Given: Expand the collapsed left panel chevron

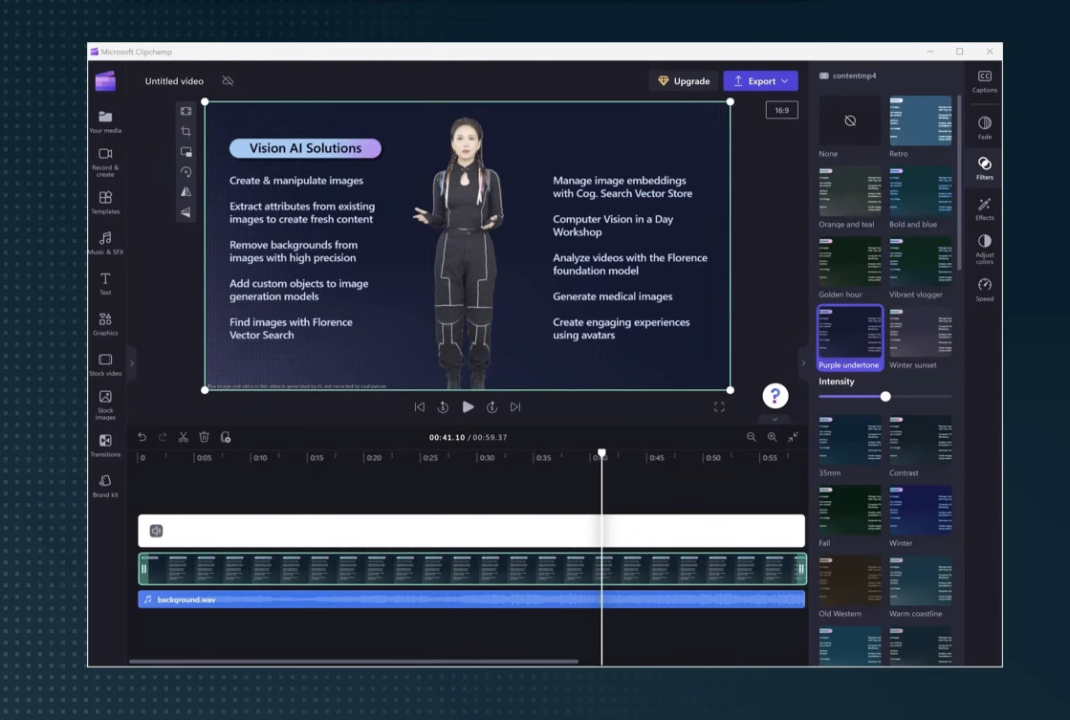Looking at the screenshot, I should click(131, 362).
